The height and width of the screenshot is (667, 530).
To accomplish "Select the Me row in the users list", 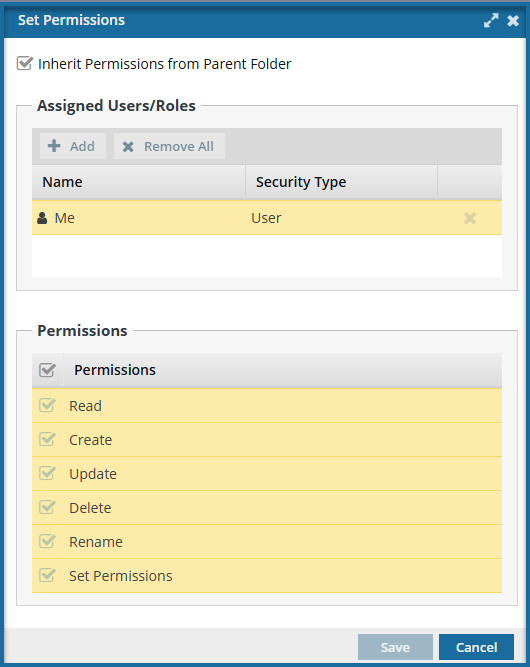I will [267, 218].
